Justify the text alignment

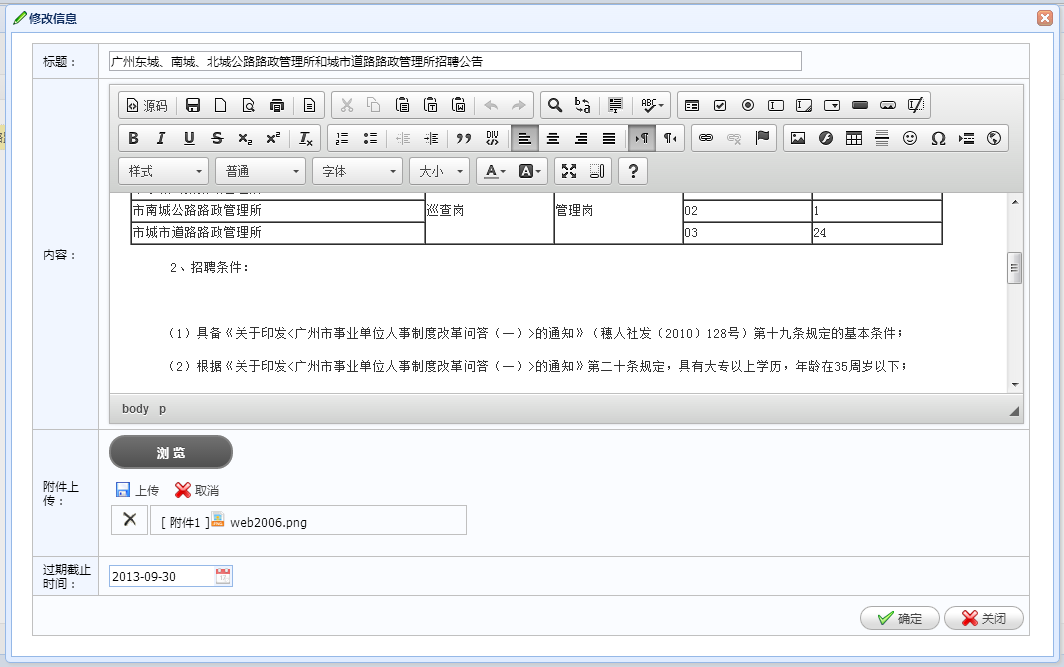(609, 138)
